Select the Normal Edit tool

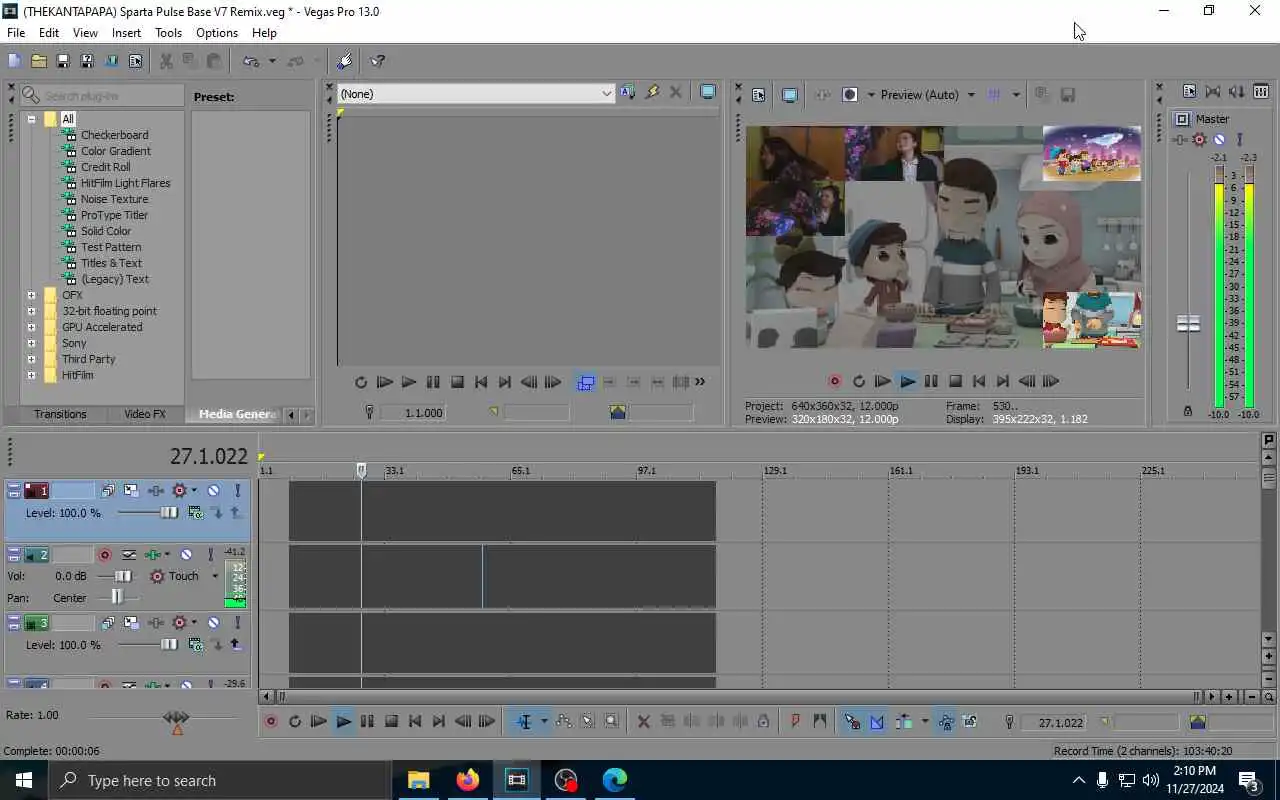523,721
